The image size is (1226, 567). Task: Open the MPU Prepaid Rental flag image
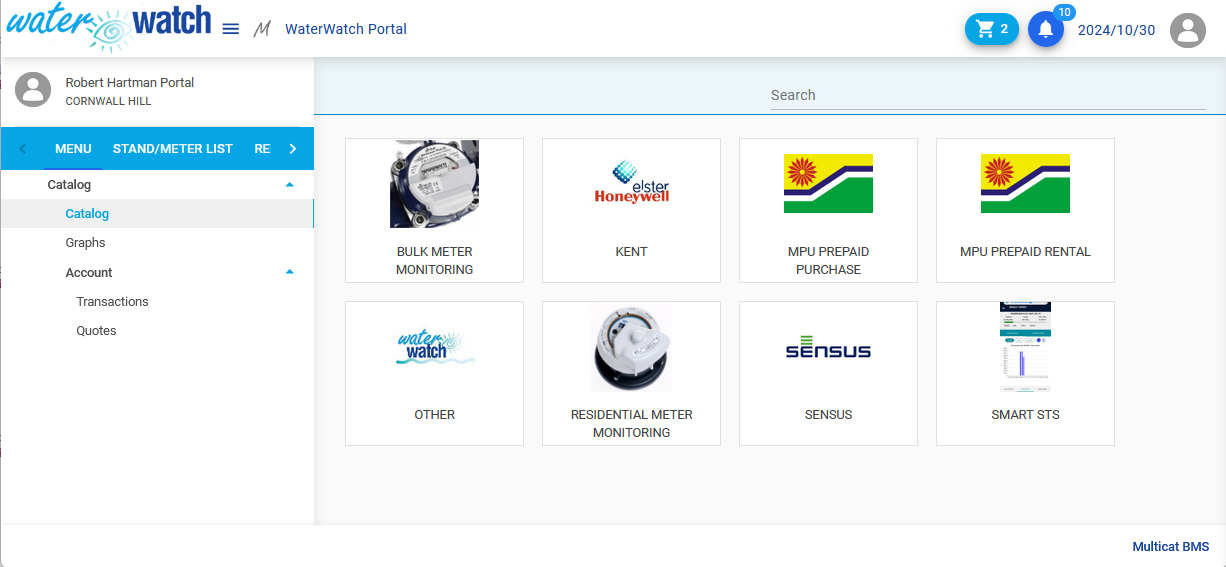[x=1025, y=184]
